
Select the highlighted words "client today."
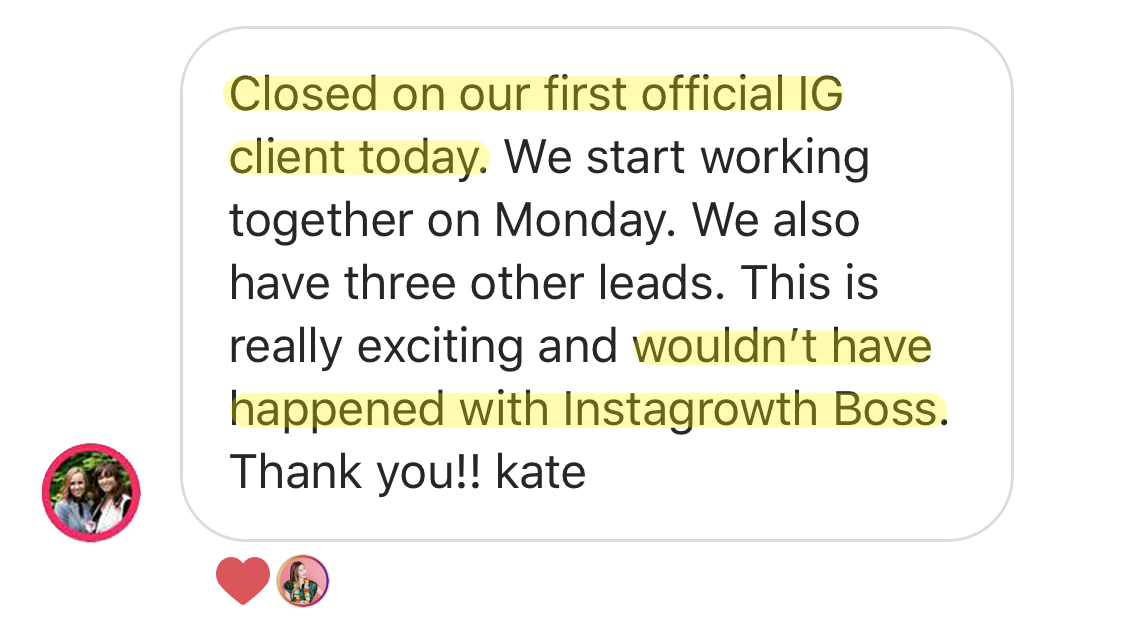pos(359,158)
